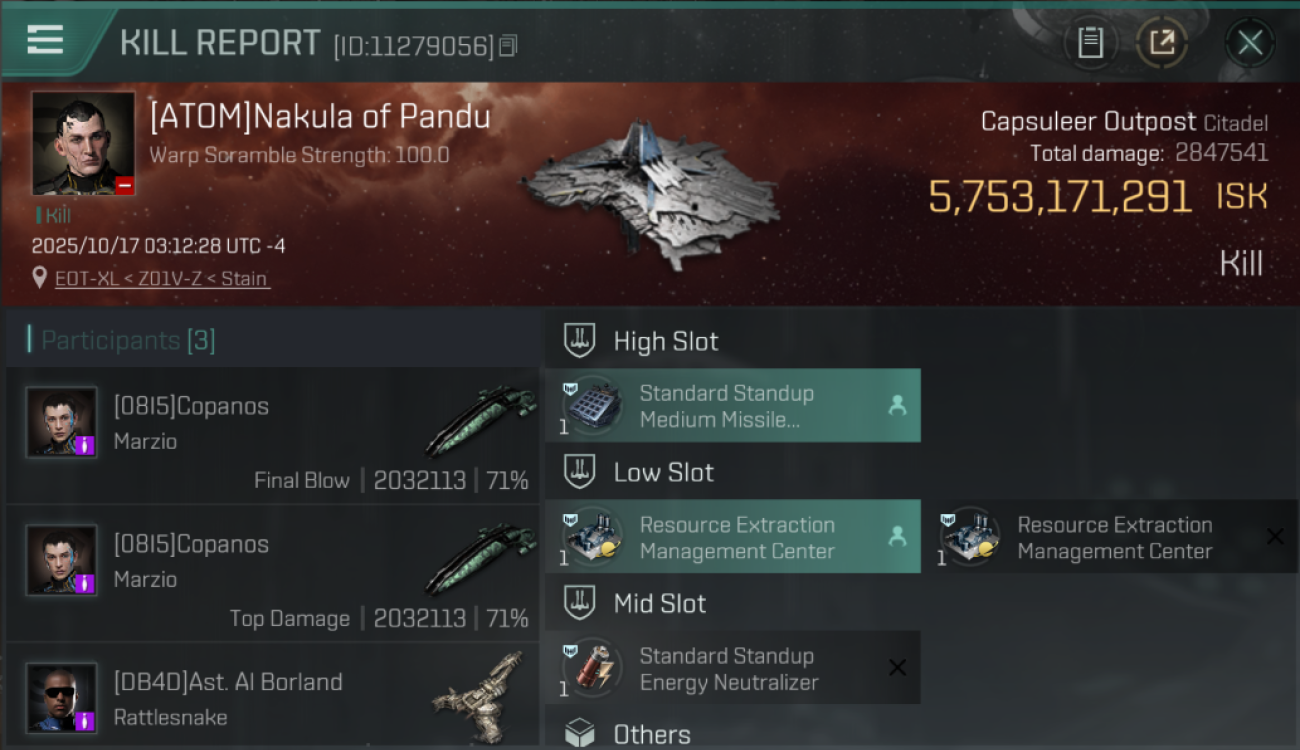Open the EOT-XL location link
This screenshot has width=1300, height=750.
tap(161, 279)
